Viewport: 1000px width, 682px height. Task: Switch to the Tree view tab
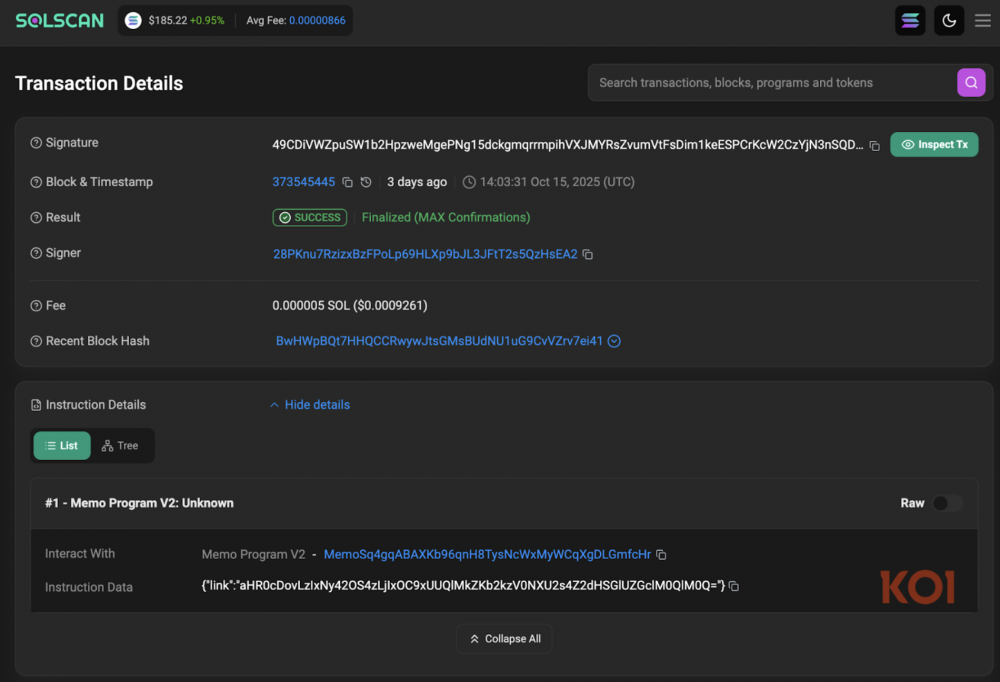point(120,446)
